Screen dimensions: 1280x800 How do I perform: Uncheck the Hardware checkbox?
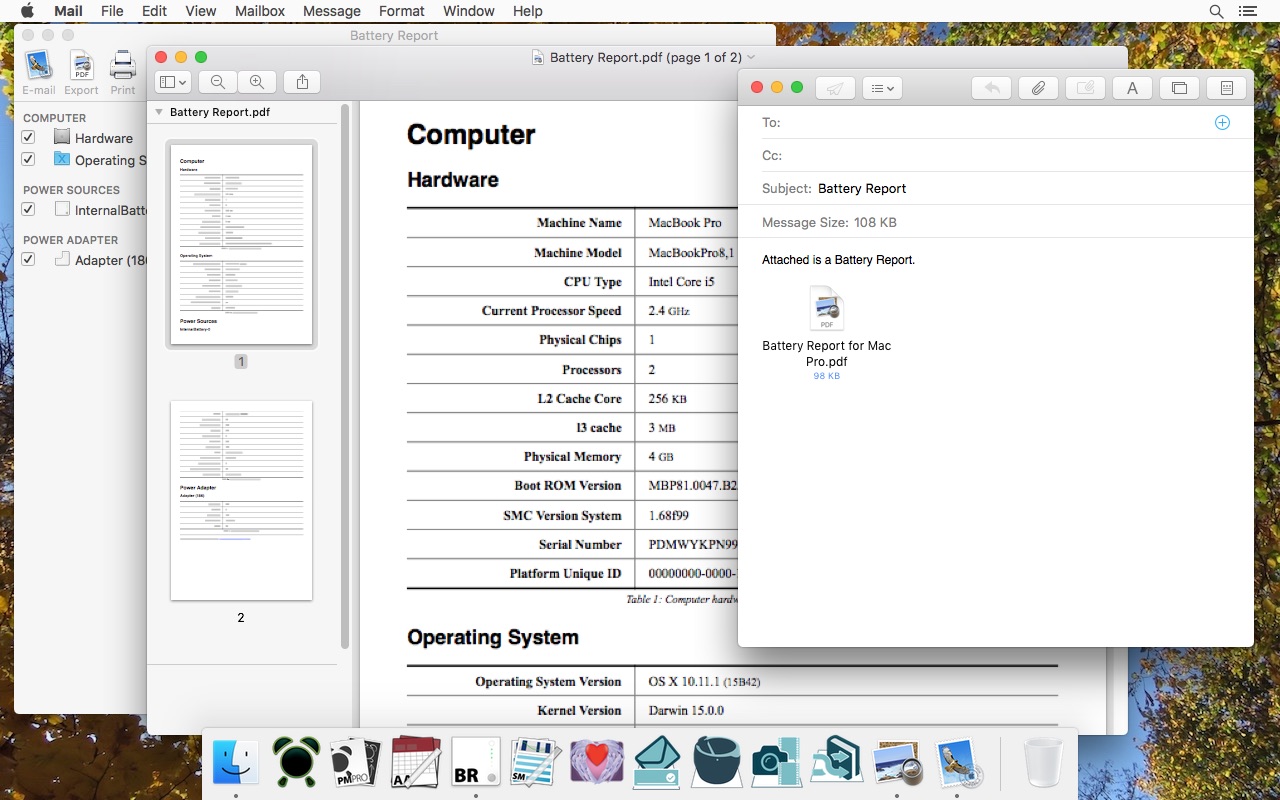pos(28,137)
